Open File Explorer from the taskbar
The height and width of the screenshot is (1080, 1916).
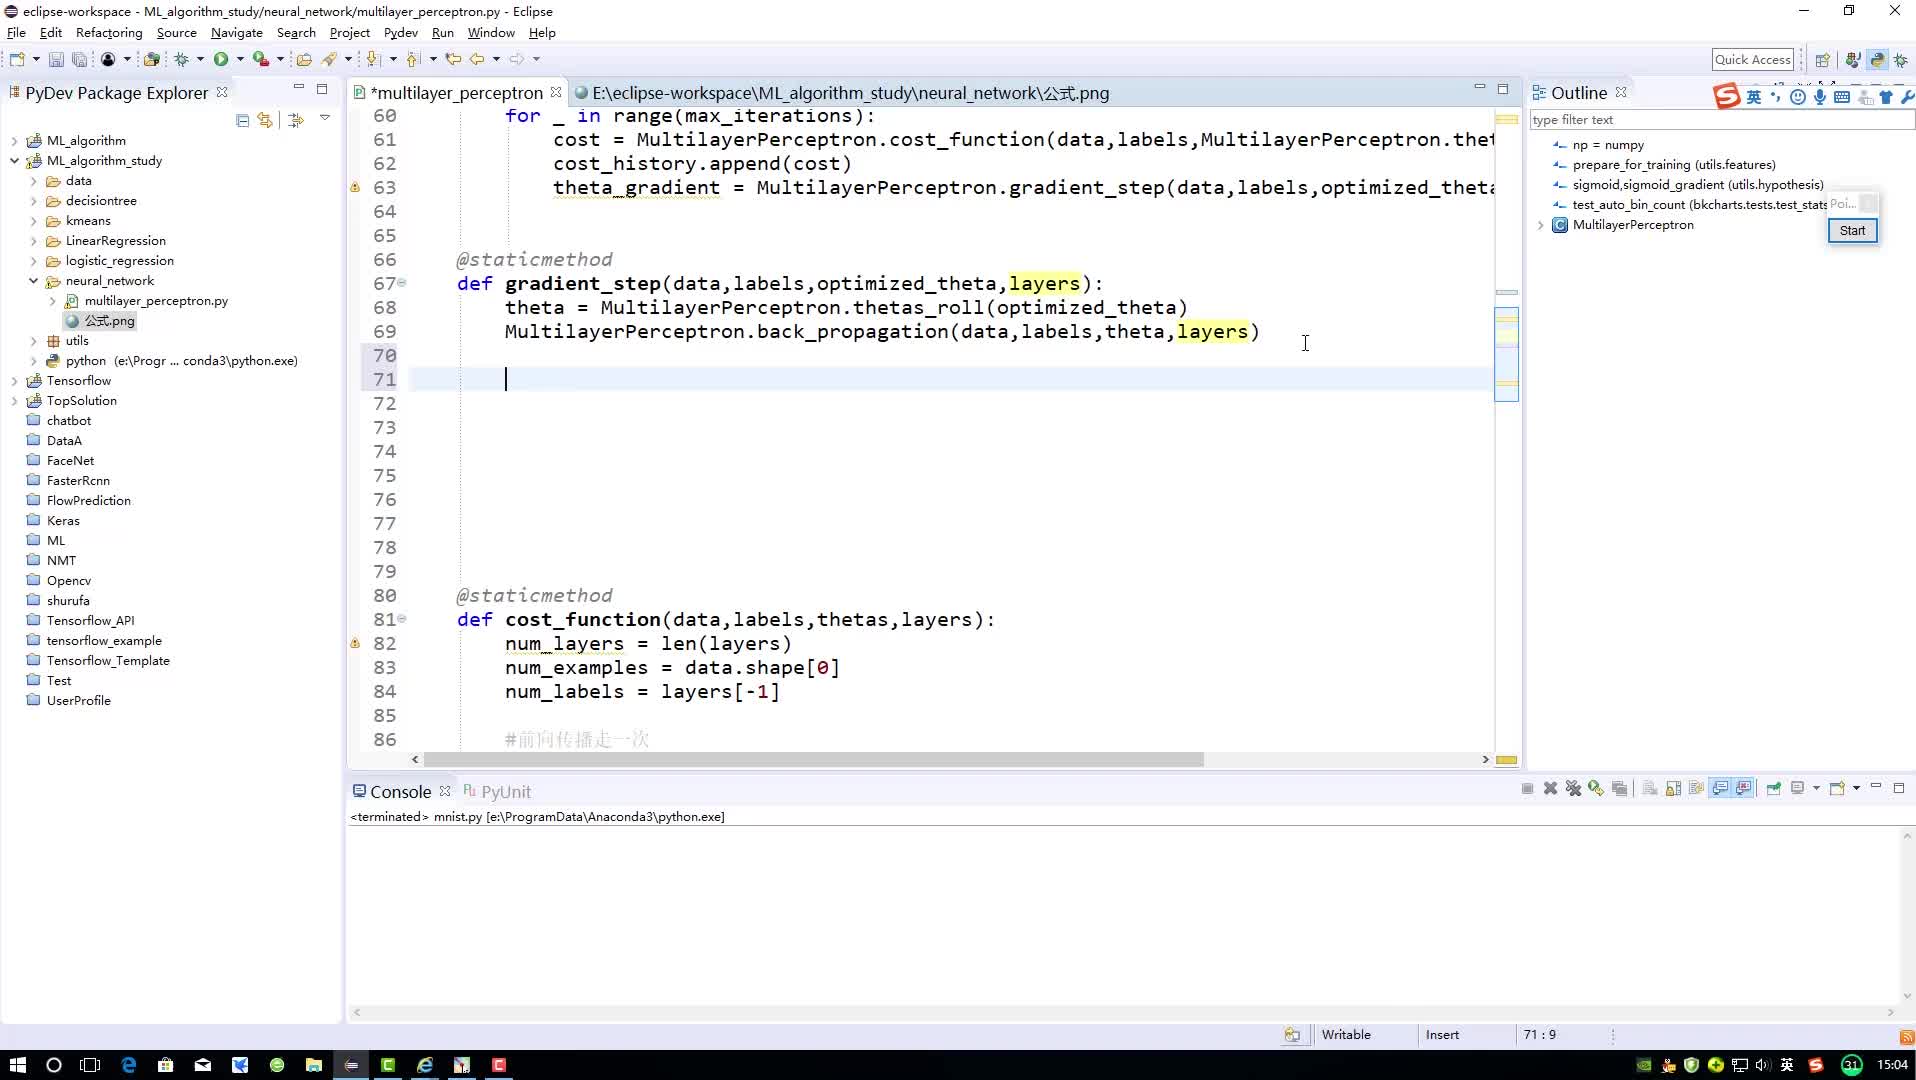313,1065
